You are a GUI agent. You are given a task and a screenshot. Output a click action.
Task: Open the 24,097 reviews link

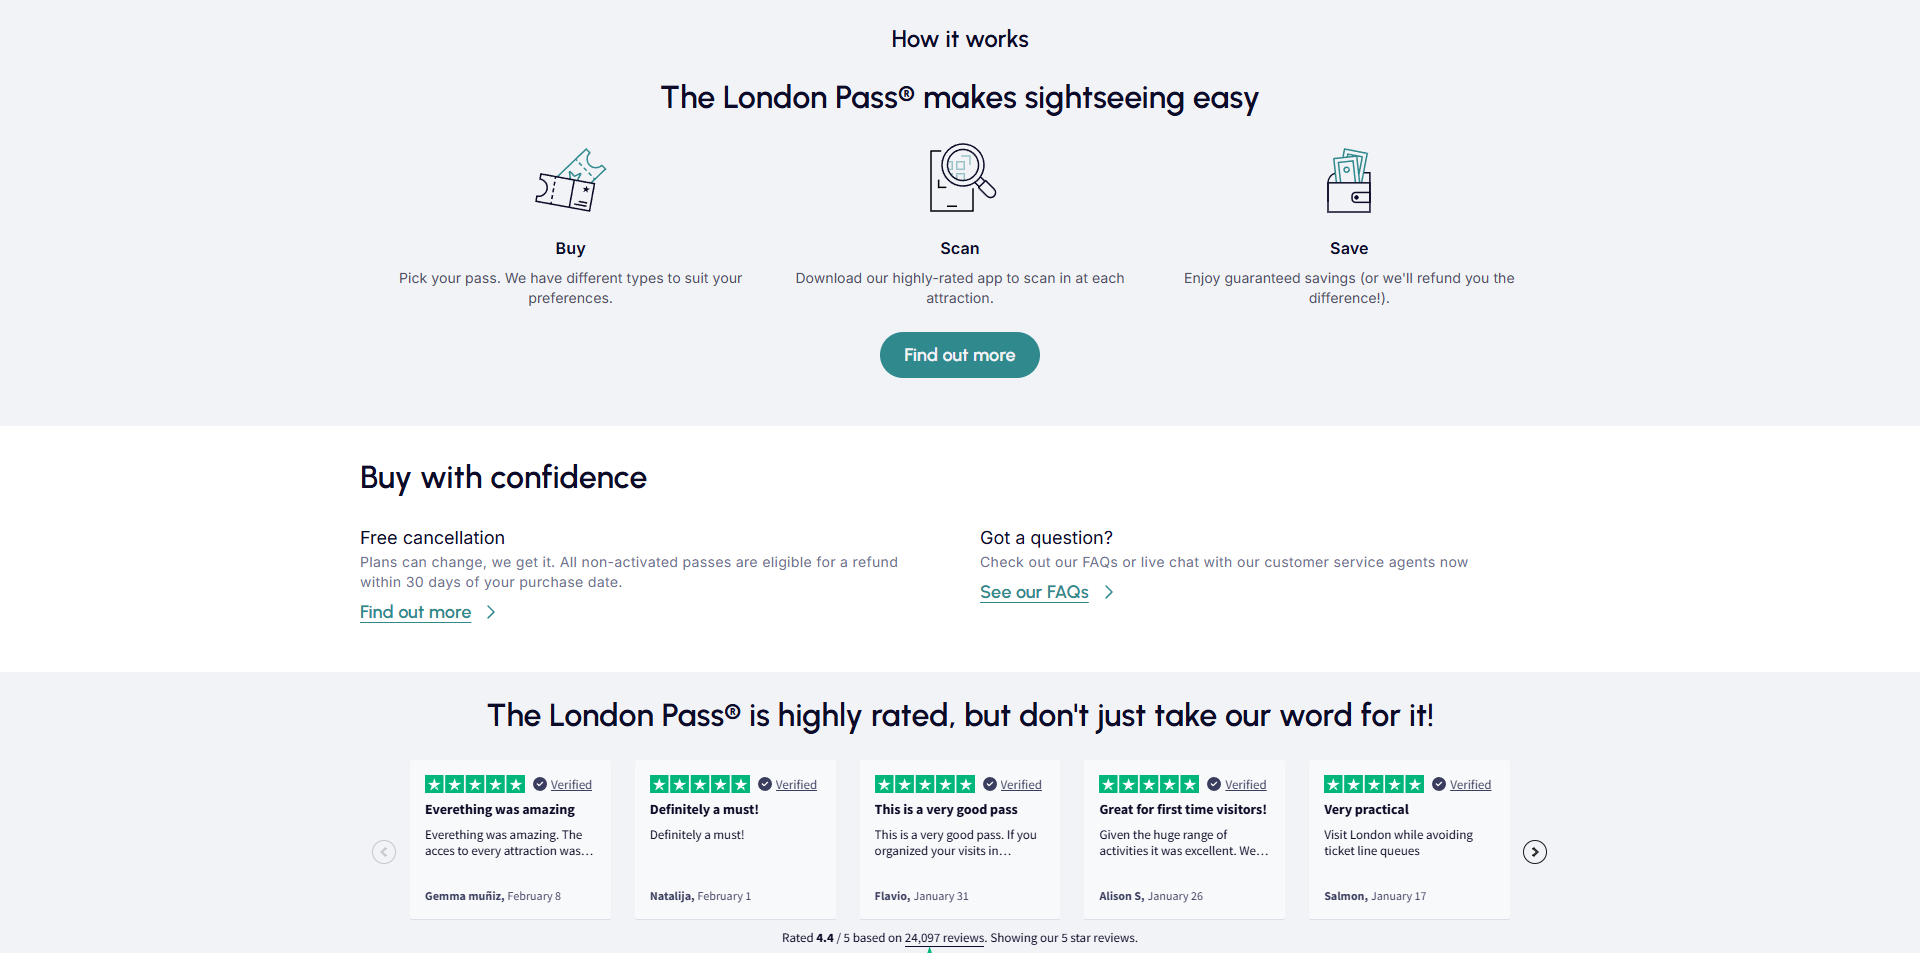[944, 938]
